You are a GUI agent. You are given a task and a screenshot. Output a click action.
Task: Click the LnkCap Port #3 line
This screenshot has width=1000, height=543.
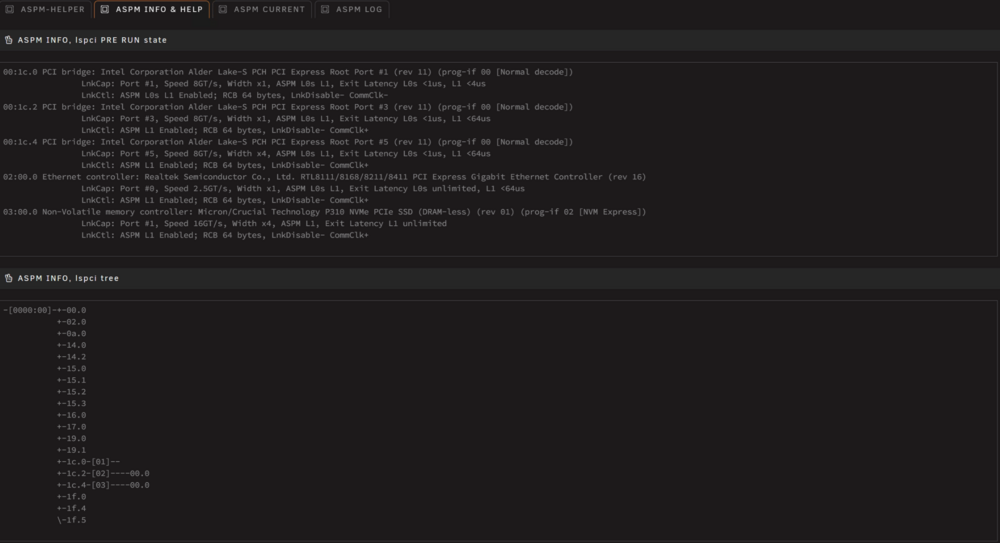point(286,119)
